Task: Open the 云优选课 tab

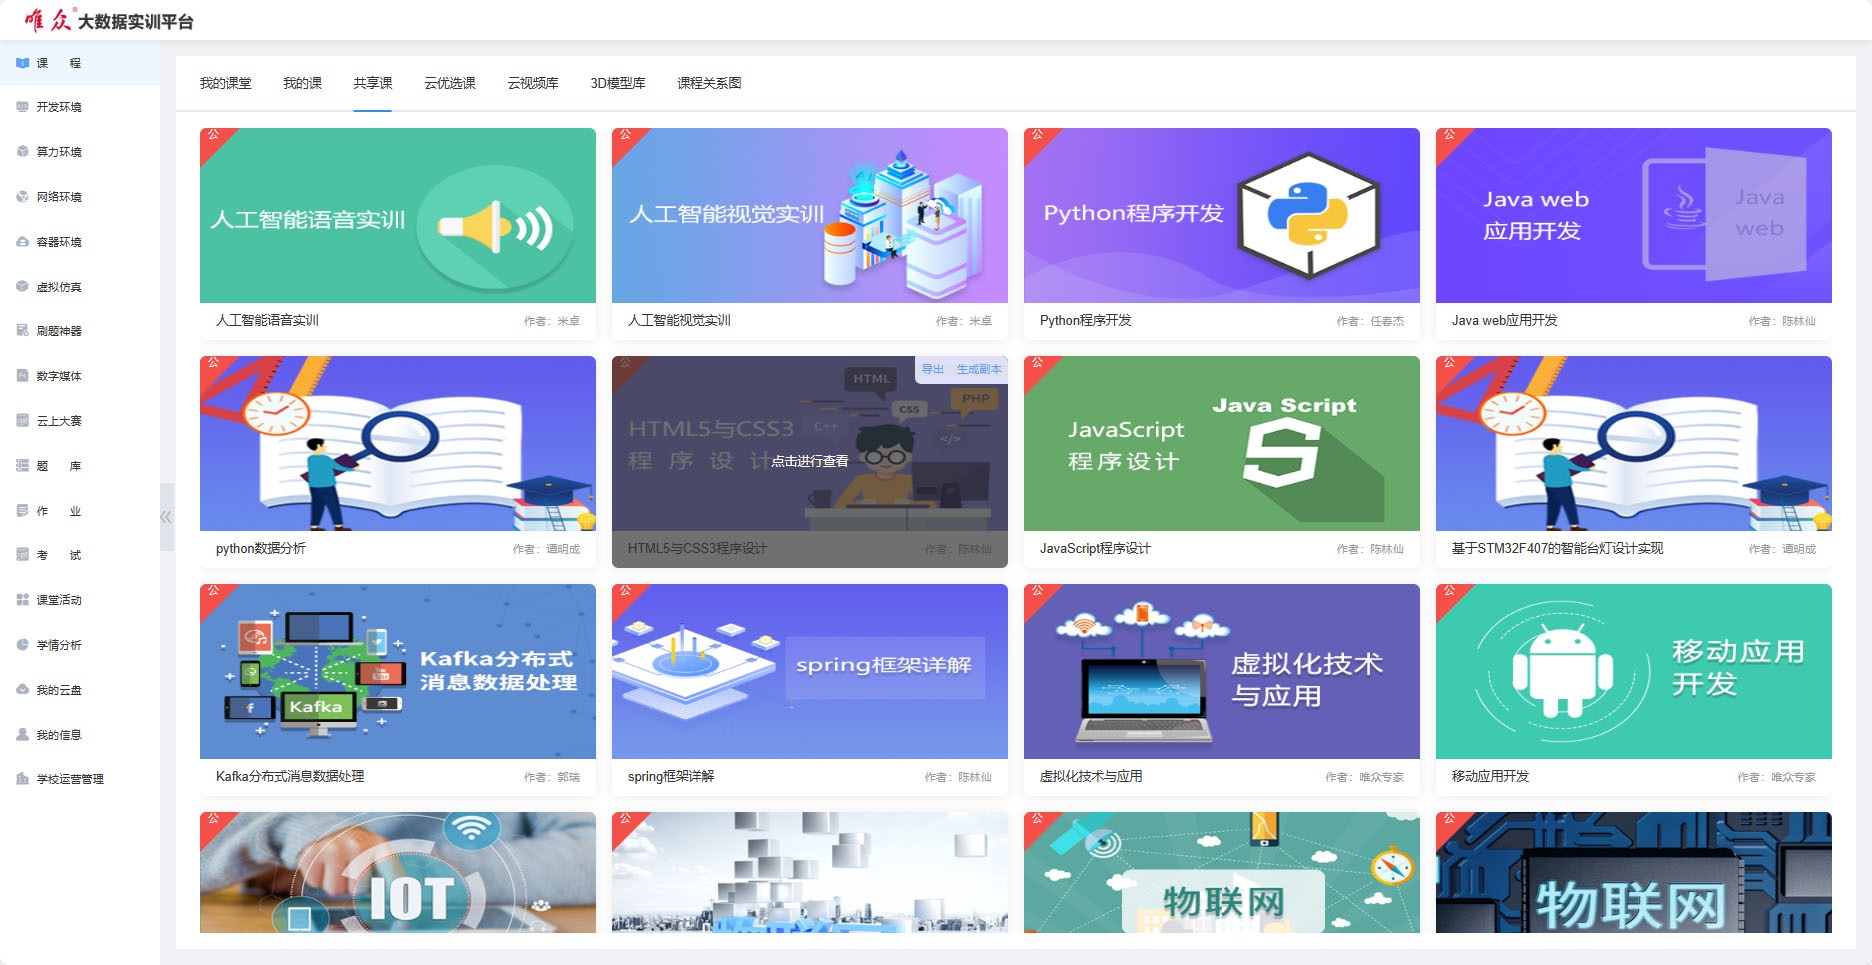Action: coord(449,84)
